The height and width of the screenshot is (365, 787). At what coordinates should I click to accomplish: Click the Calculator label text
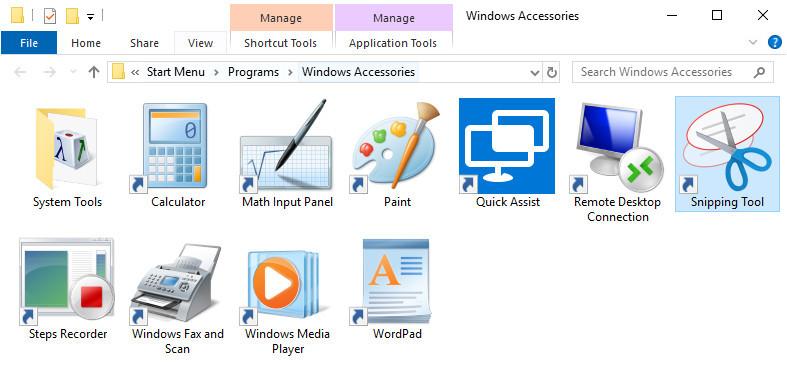178,202
